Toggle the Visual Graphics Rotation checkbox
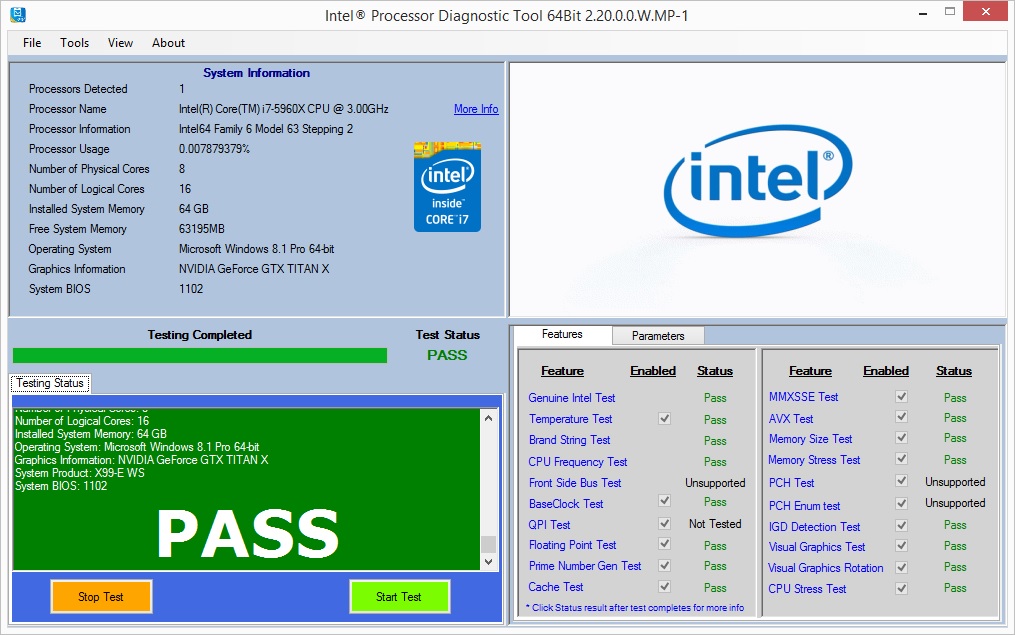Image resolution: width=1015 pixels, height=635 pixels. 901,567
